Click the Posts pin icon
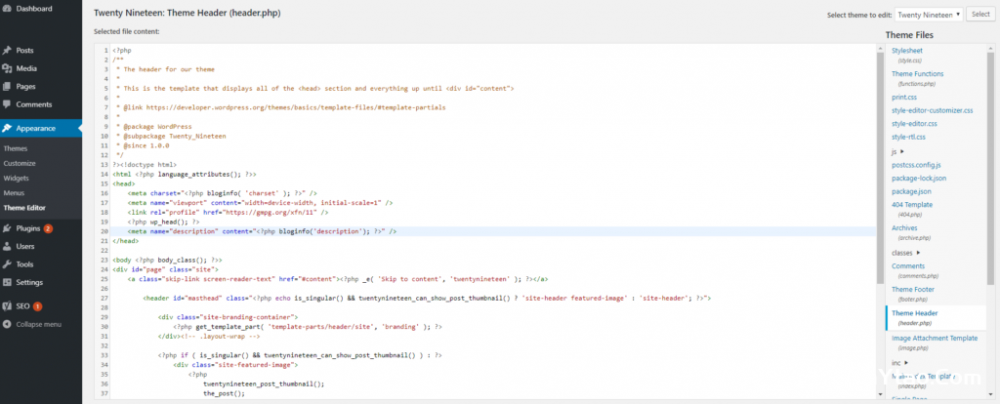This screenshot has height=404, width=1000. click(7, 50)
